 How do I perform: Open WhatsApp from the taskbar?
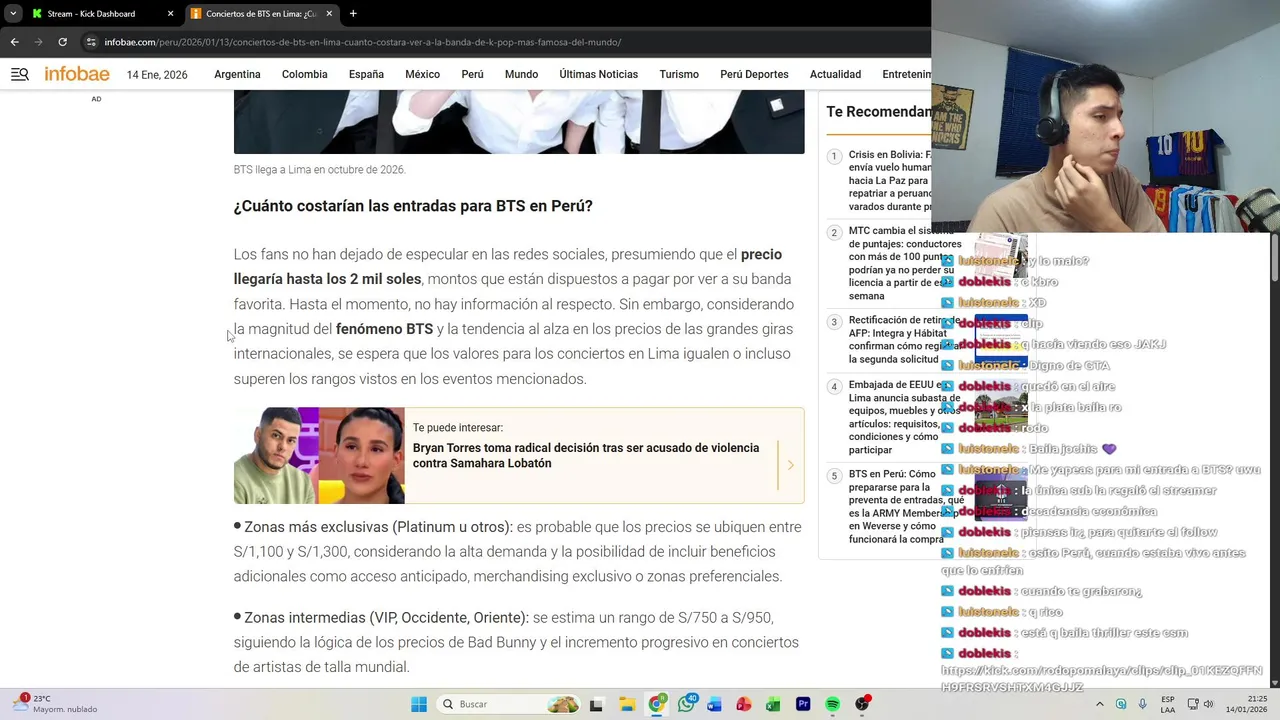tap(686, 704)
